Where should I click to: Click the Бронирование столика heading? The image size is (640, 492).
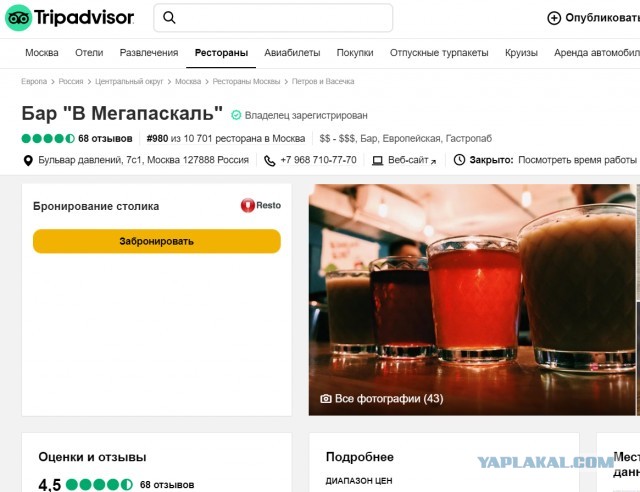pos(96,206)
